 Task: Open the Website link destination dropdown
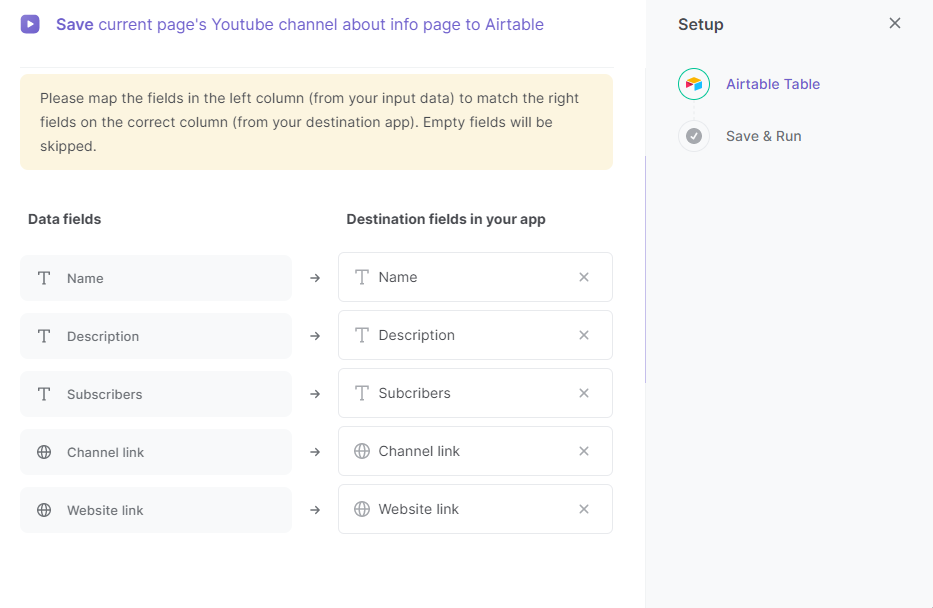click(475, 509)
